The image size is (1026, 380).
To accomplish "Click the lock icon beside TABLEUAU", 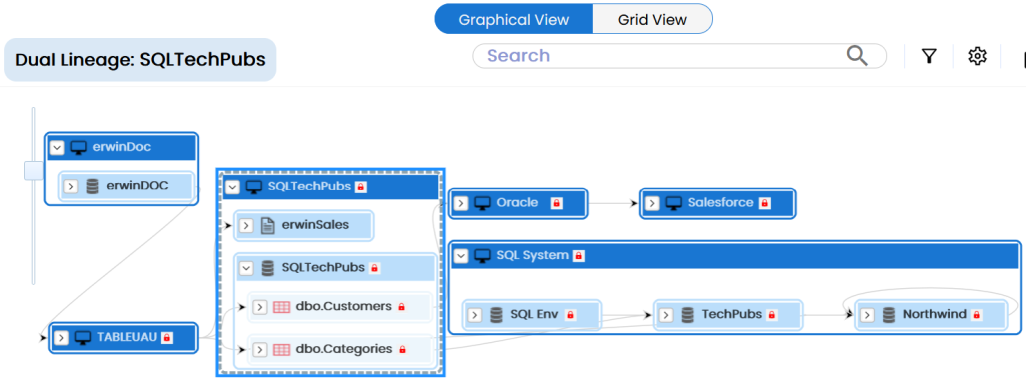I will 167,337.
